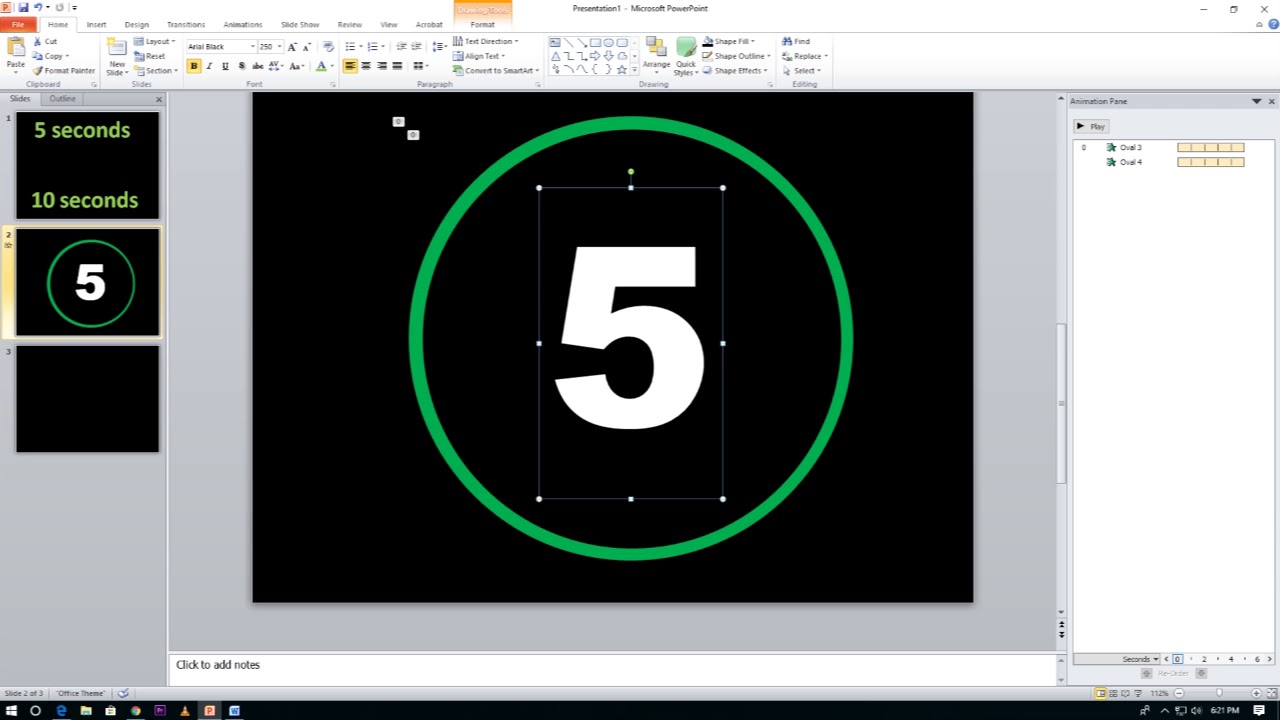Click Convert to SmartArt

pos(495,71)
